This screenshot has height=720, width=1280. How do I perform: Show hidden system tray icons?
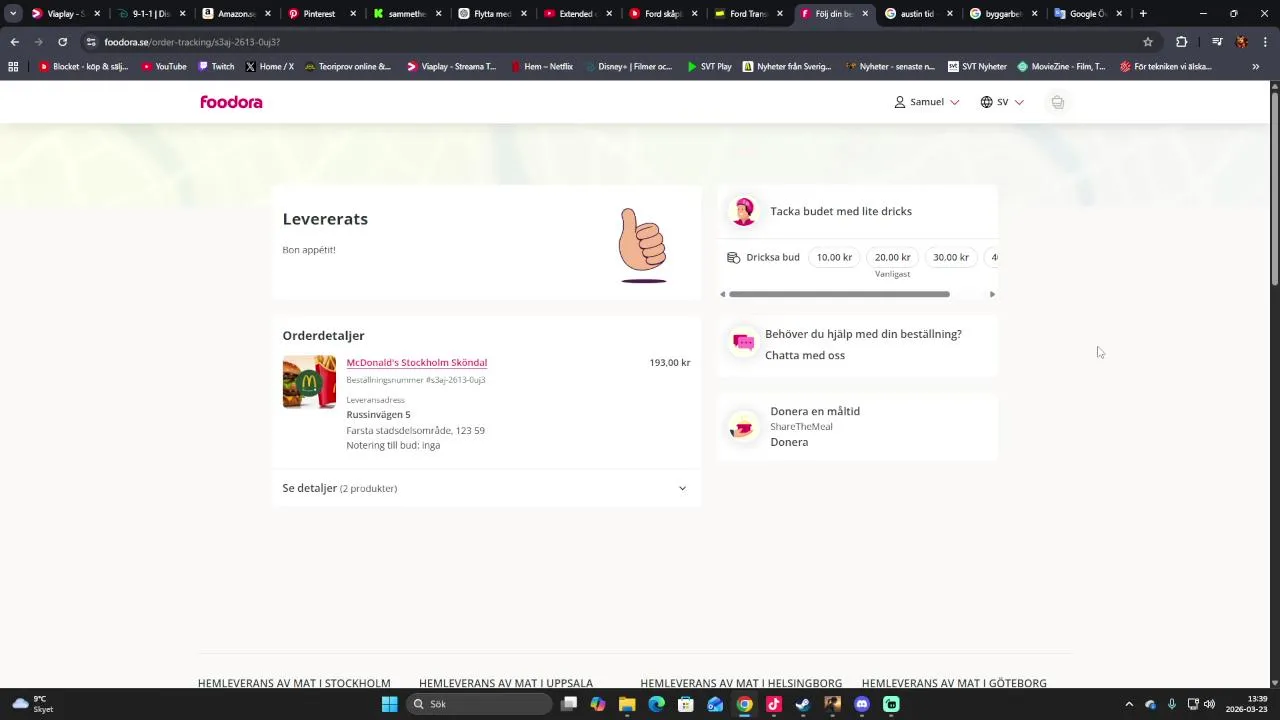pyautogui.click(x=1129, y=704)
